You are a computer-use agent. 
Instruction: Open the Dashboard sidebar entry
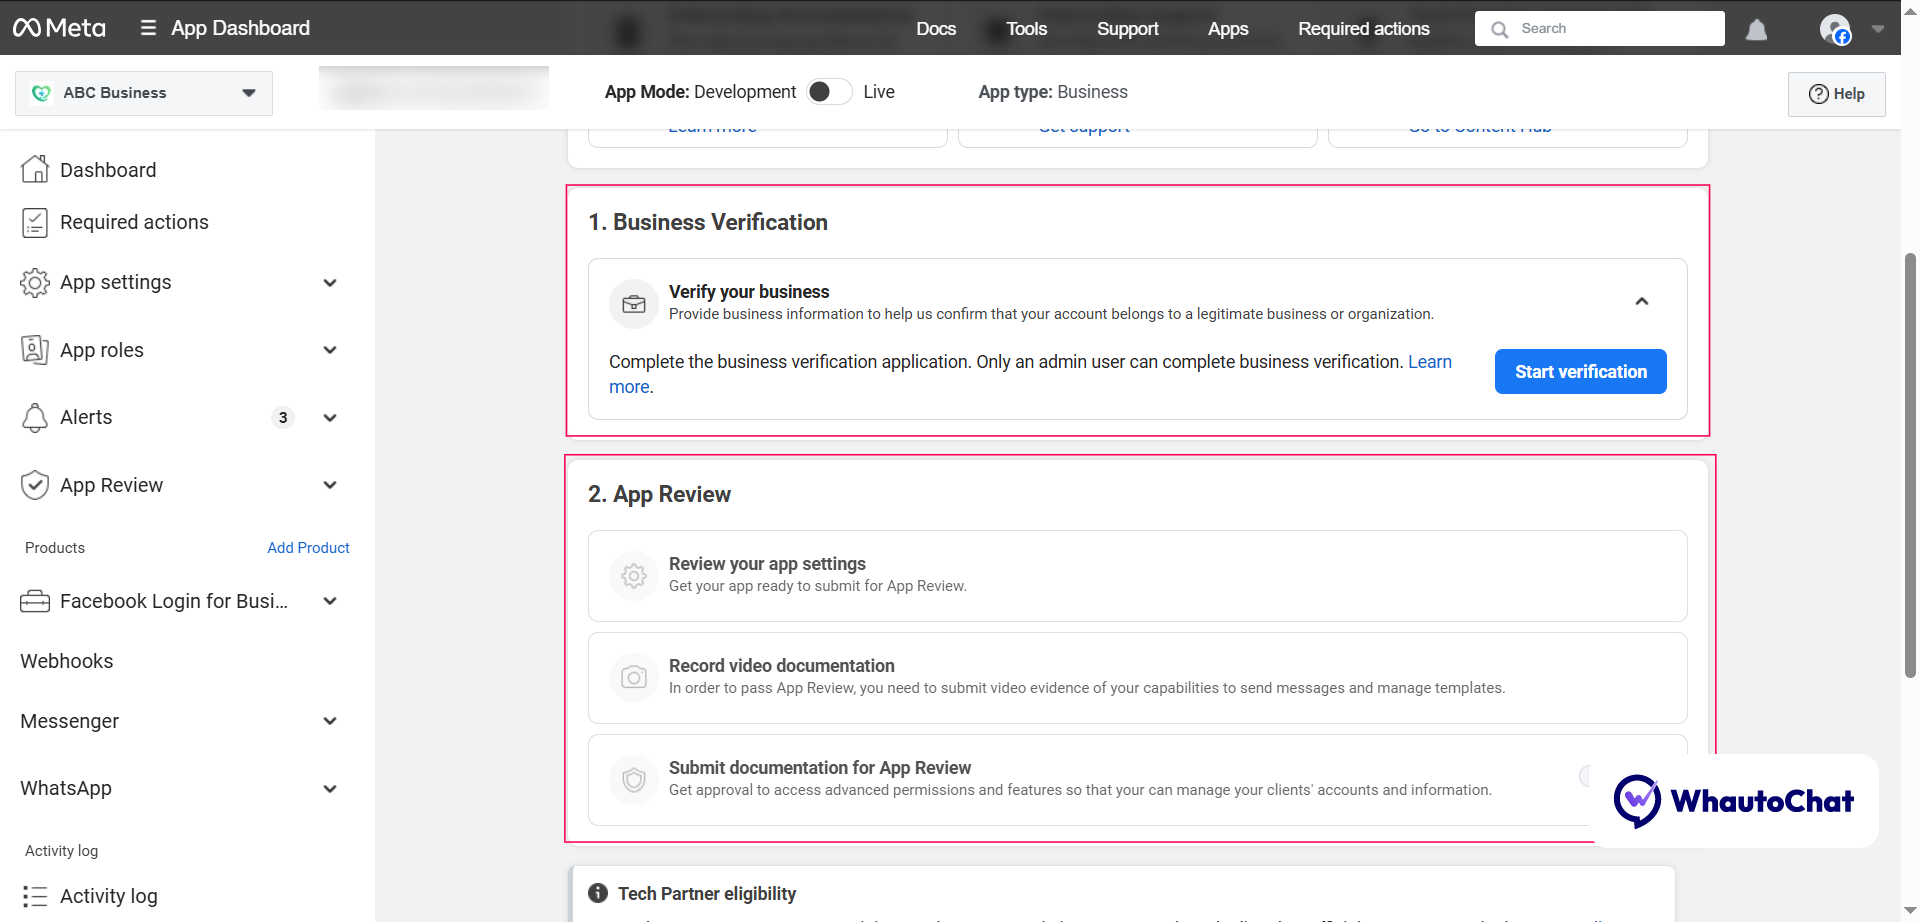click(x=107, y=169)
